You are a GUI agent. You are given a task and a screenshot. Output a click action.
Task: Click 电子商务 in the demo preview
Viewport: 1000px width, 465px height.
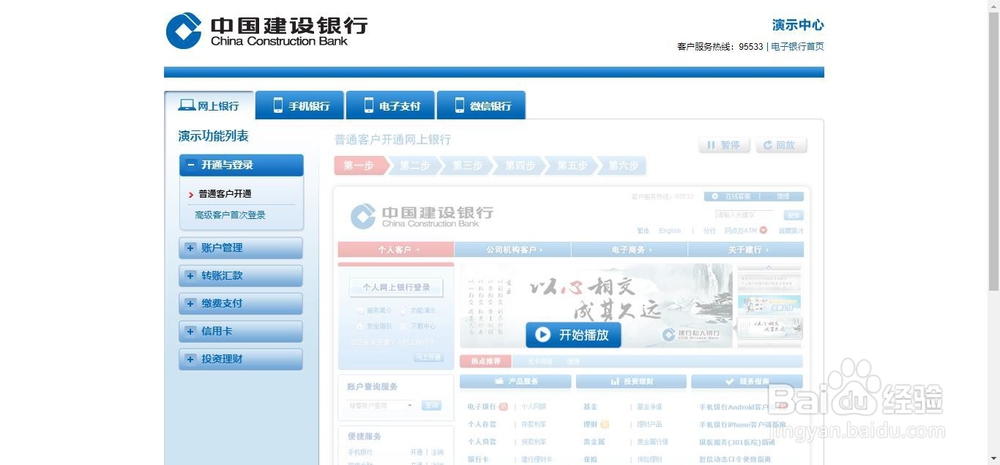tap(629, 250)
